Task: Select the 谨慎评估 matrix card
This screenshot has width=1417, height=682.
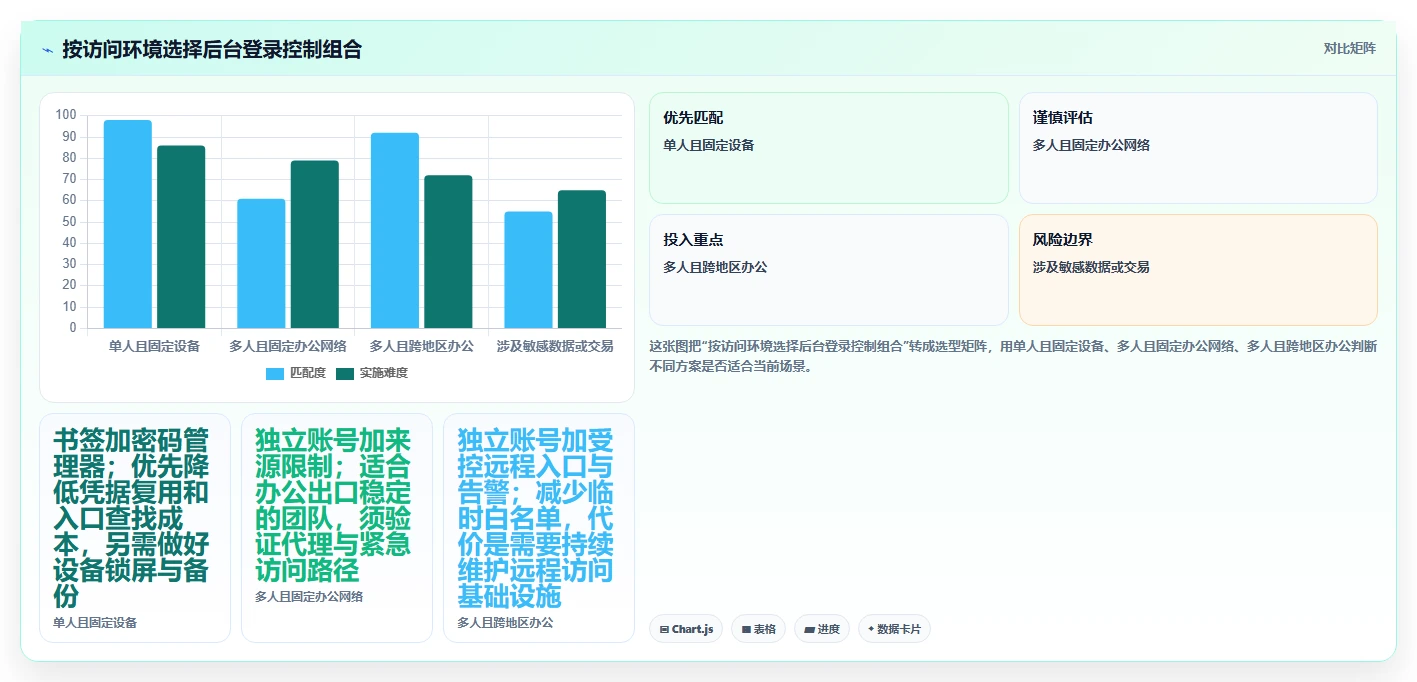Action: tap(1198, 148)
